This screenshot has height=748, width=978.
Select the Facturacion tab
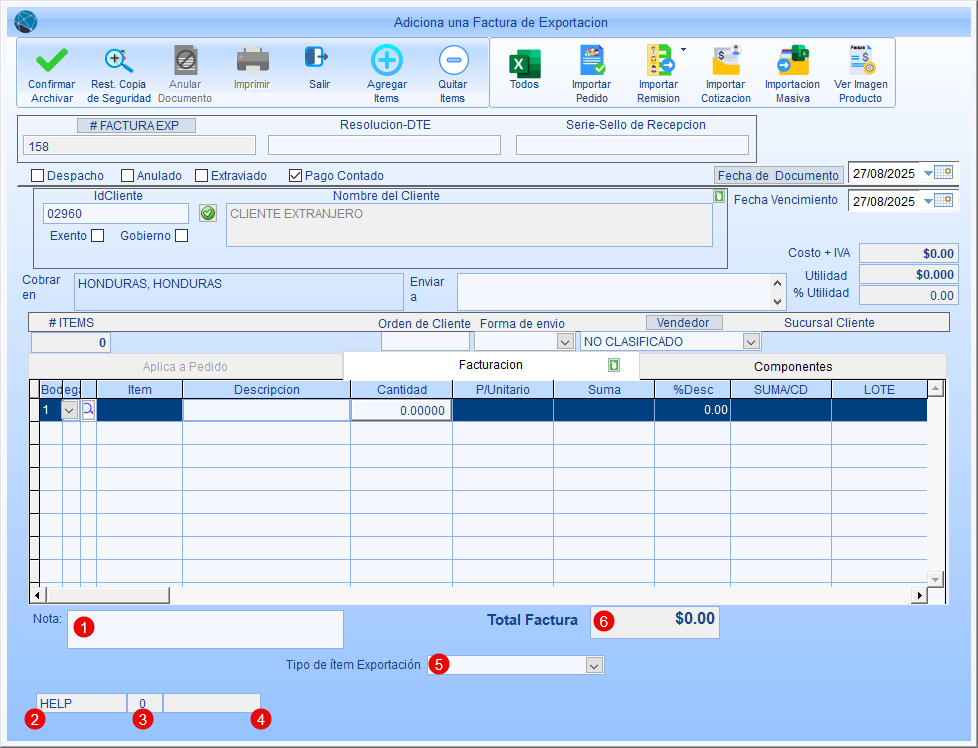(x=490, y=366)
